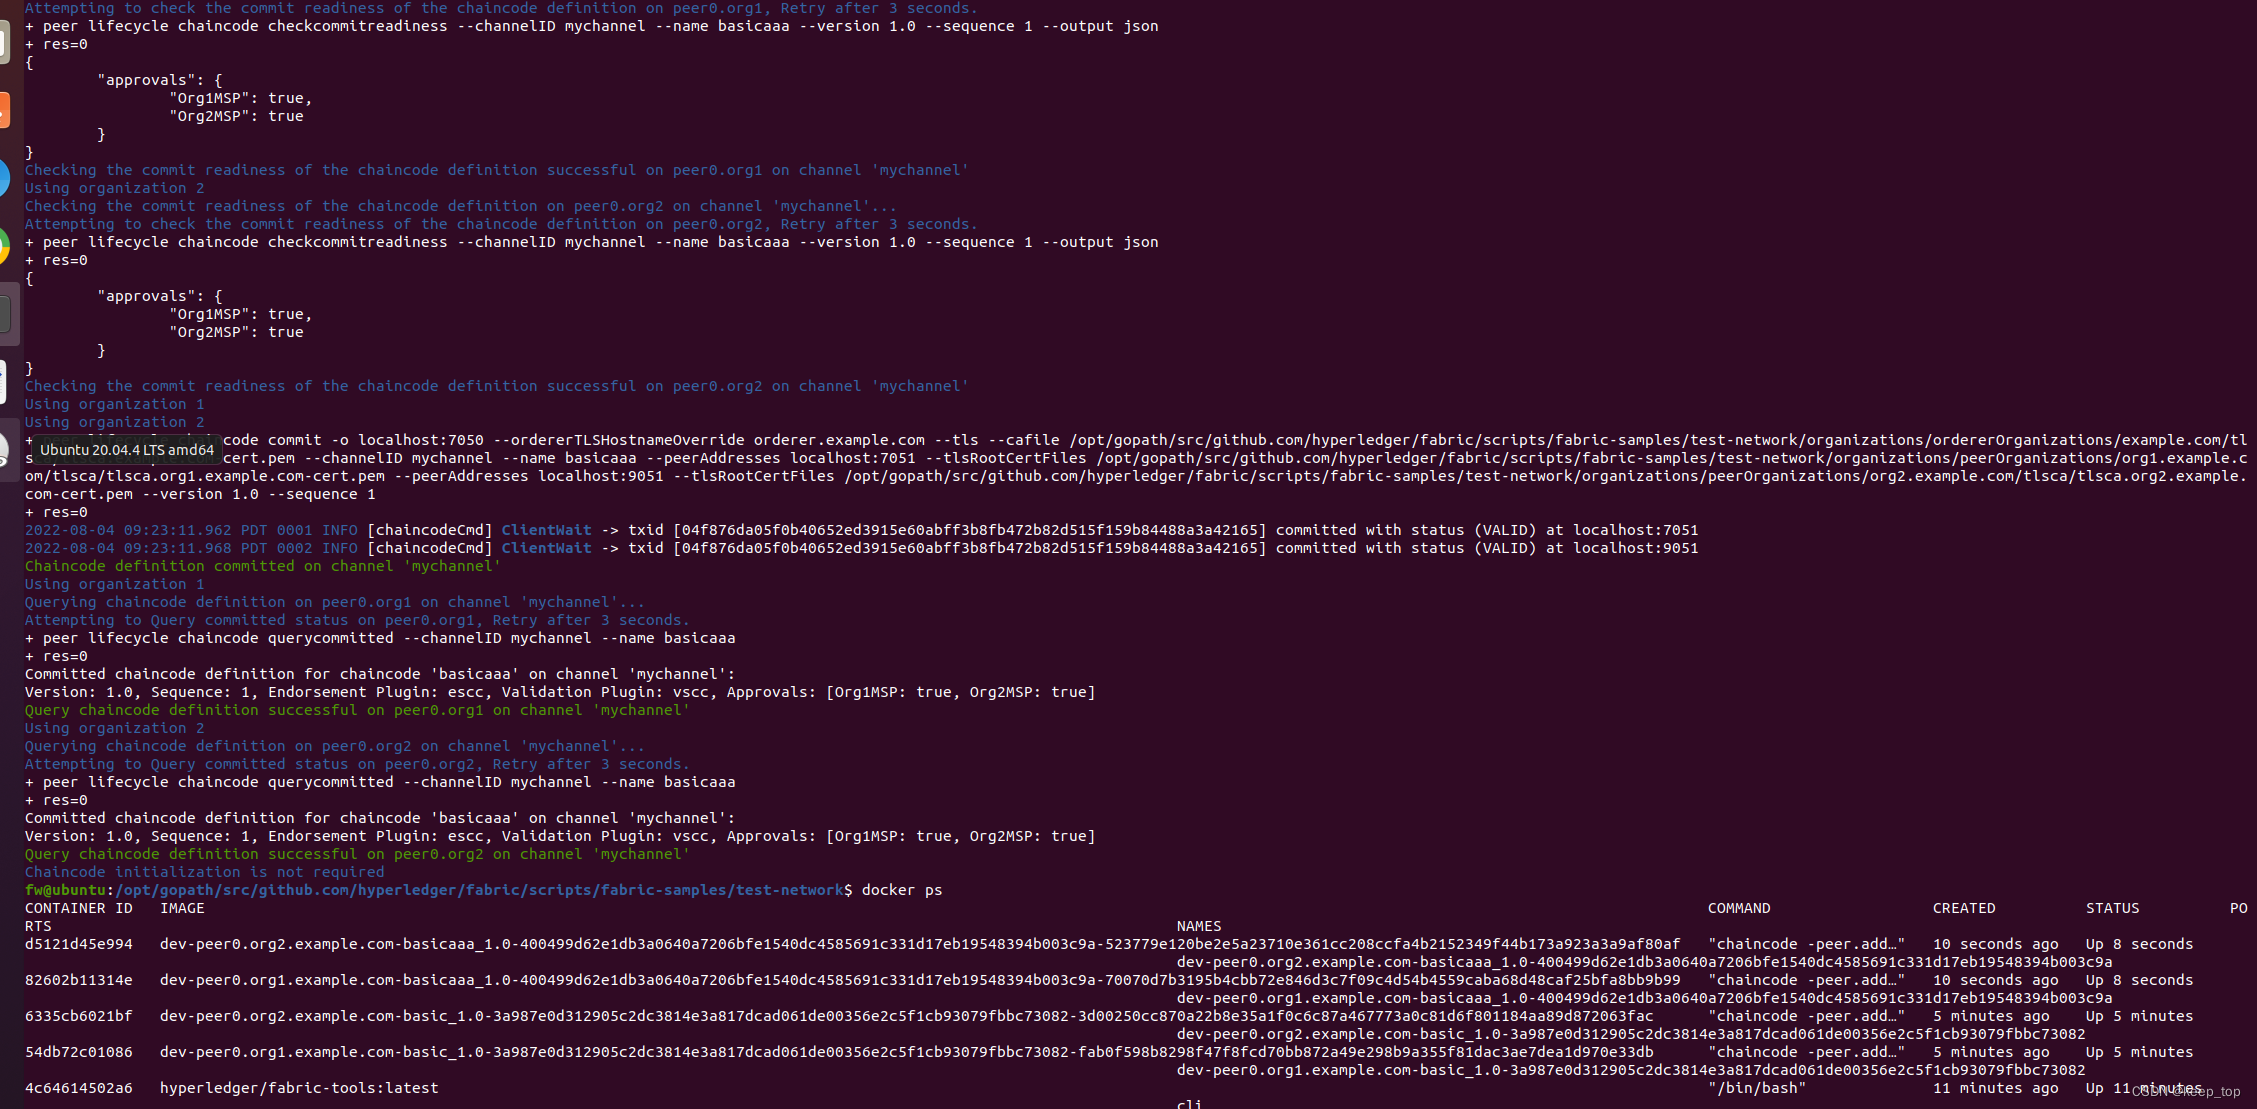2257x1109 pixels.
Task: Select the hyperledger/fabric-tools:latest image name
Action: click(x=300, y=1088)
